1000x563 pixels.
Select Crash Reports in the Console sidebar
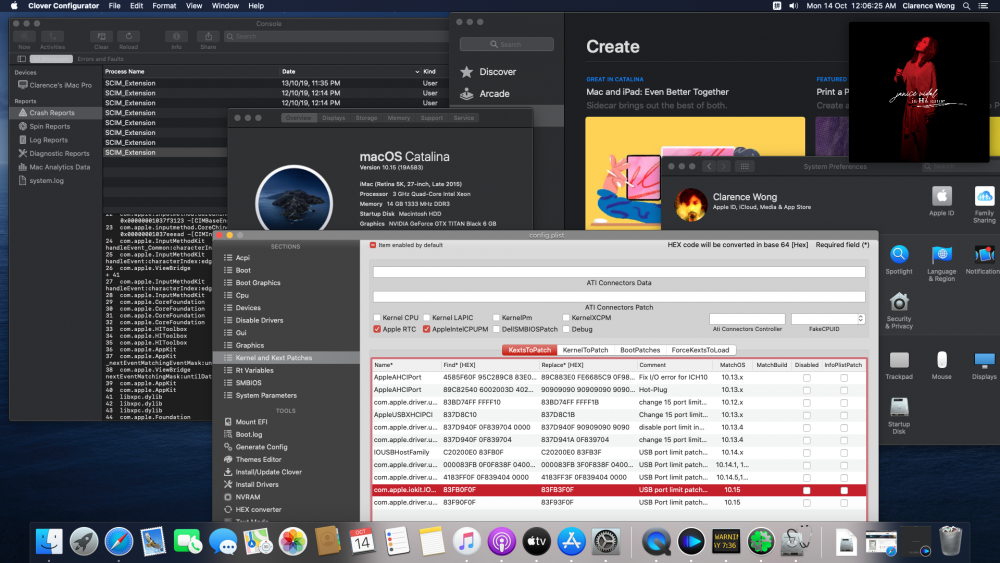(55, 113)
